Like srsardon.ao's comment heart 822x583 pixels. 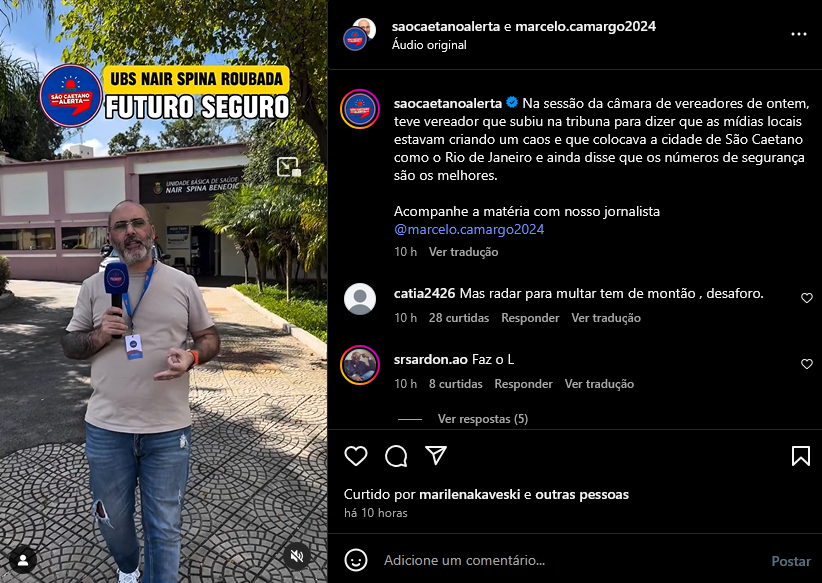click(x=807, y=364)
